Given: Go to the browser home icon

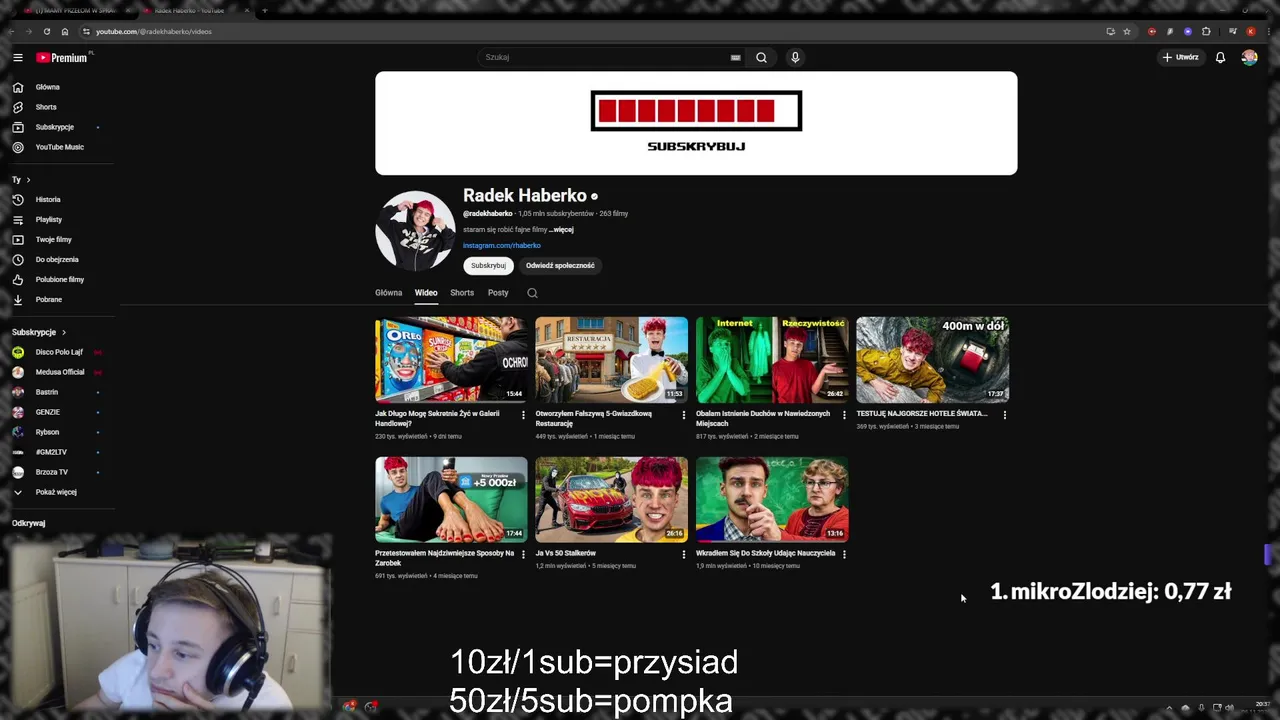Looking at the screenshot, I should click(65, 31).
